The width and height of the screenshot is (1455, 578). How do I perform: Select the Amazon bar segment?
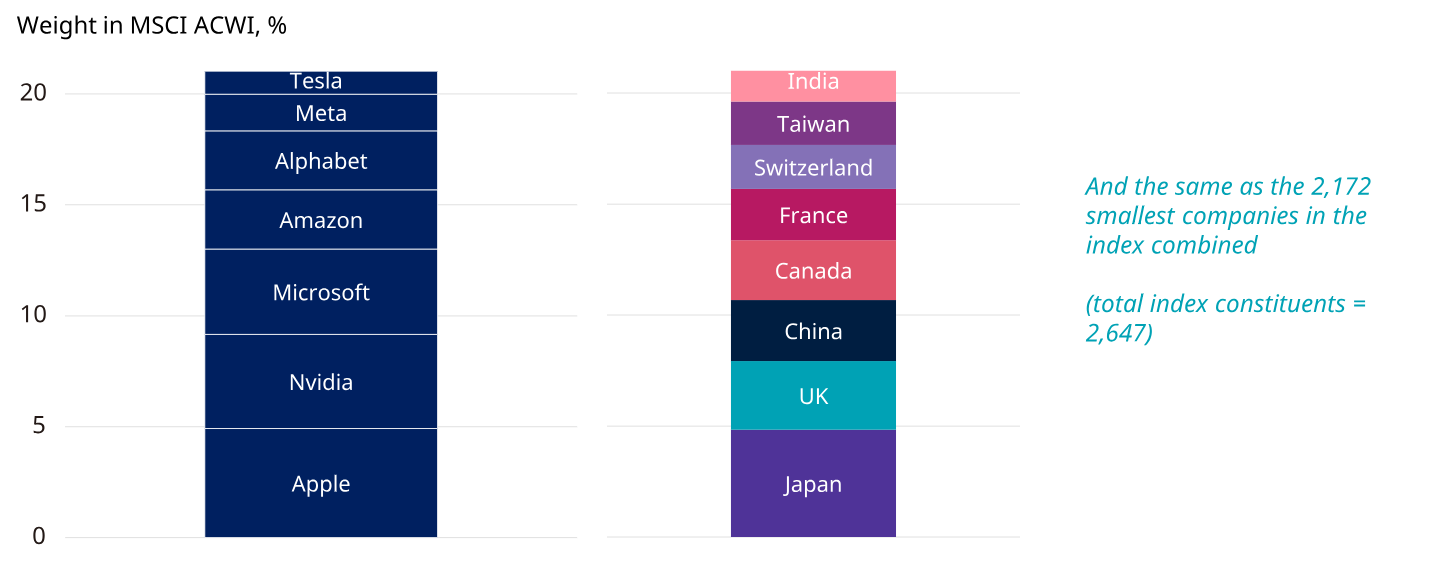321,220
